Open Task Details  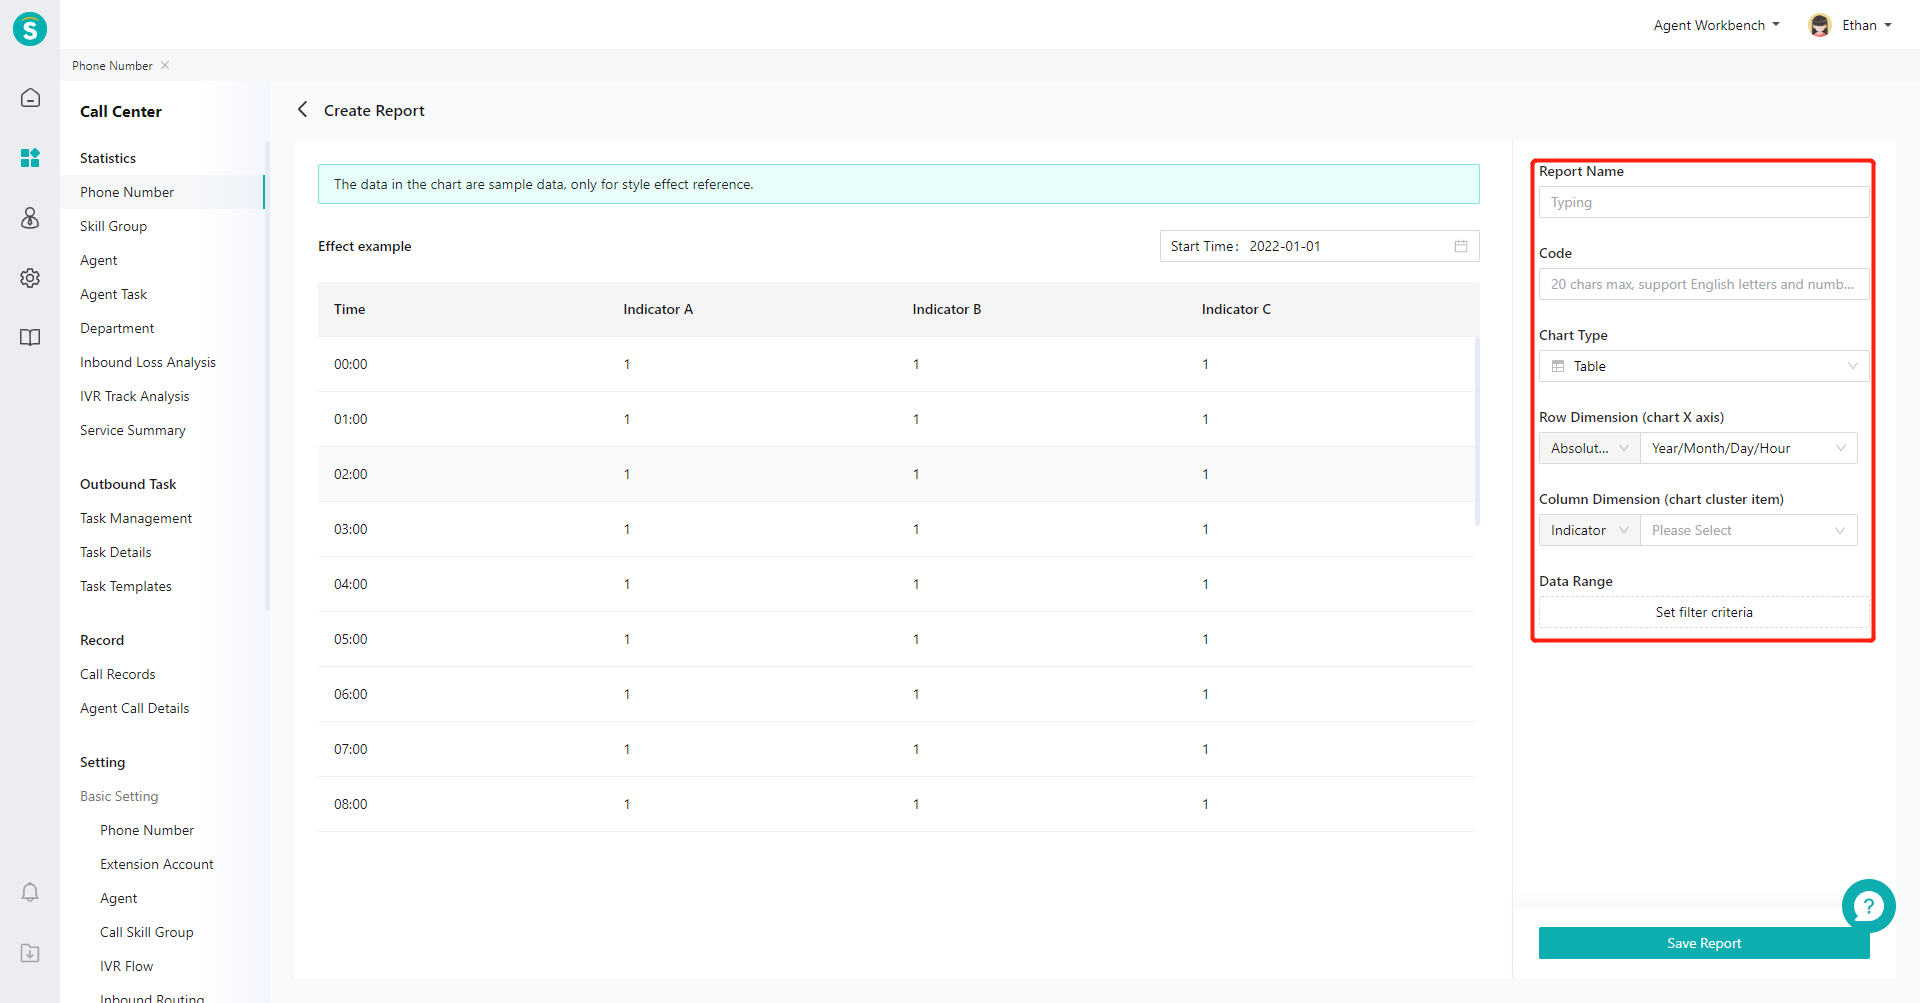(x=116, y=552)
